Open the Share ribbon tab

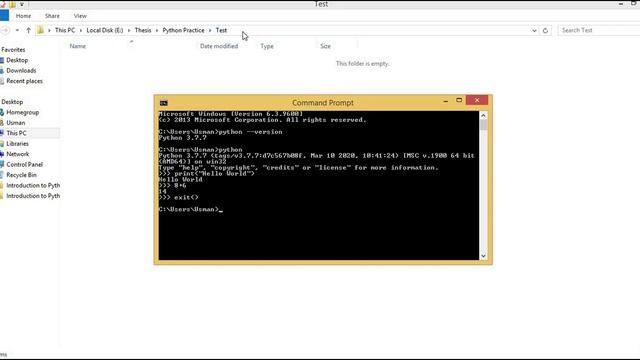point(52,16)
